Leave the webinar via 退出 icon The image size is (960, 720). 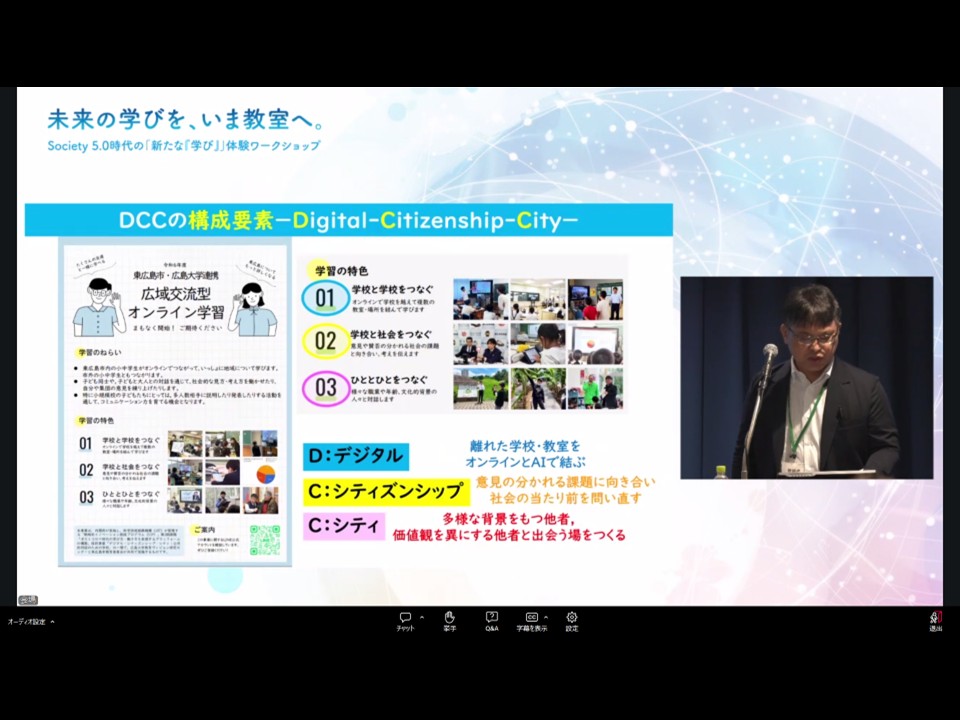pyautogui.click(x=936, y=621)
